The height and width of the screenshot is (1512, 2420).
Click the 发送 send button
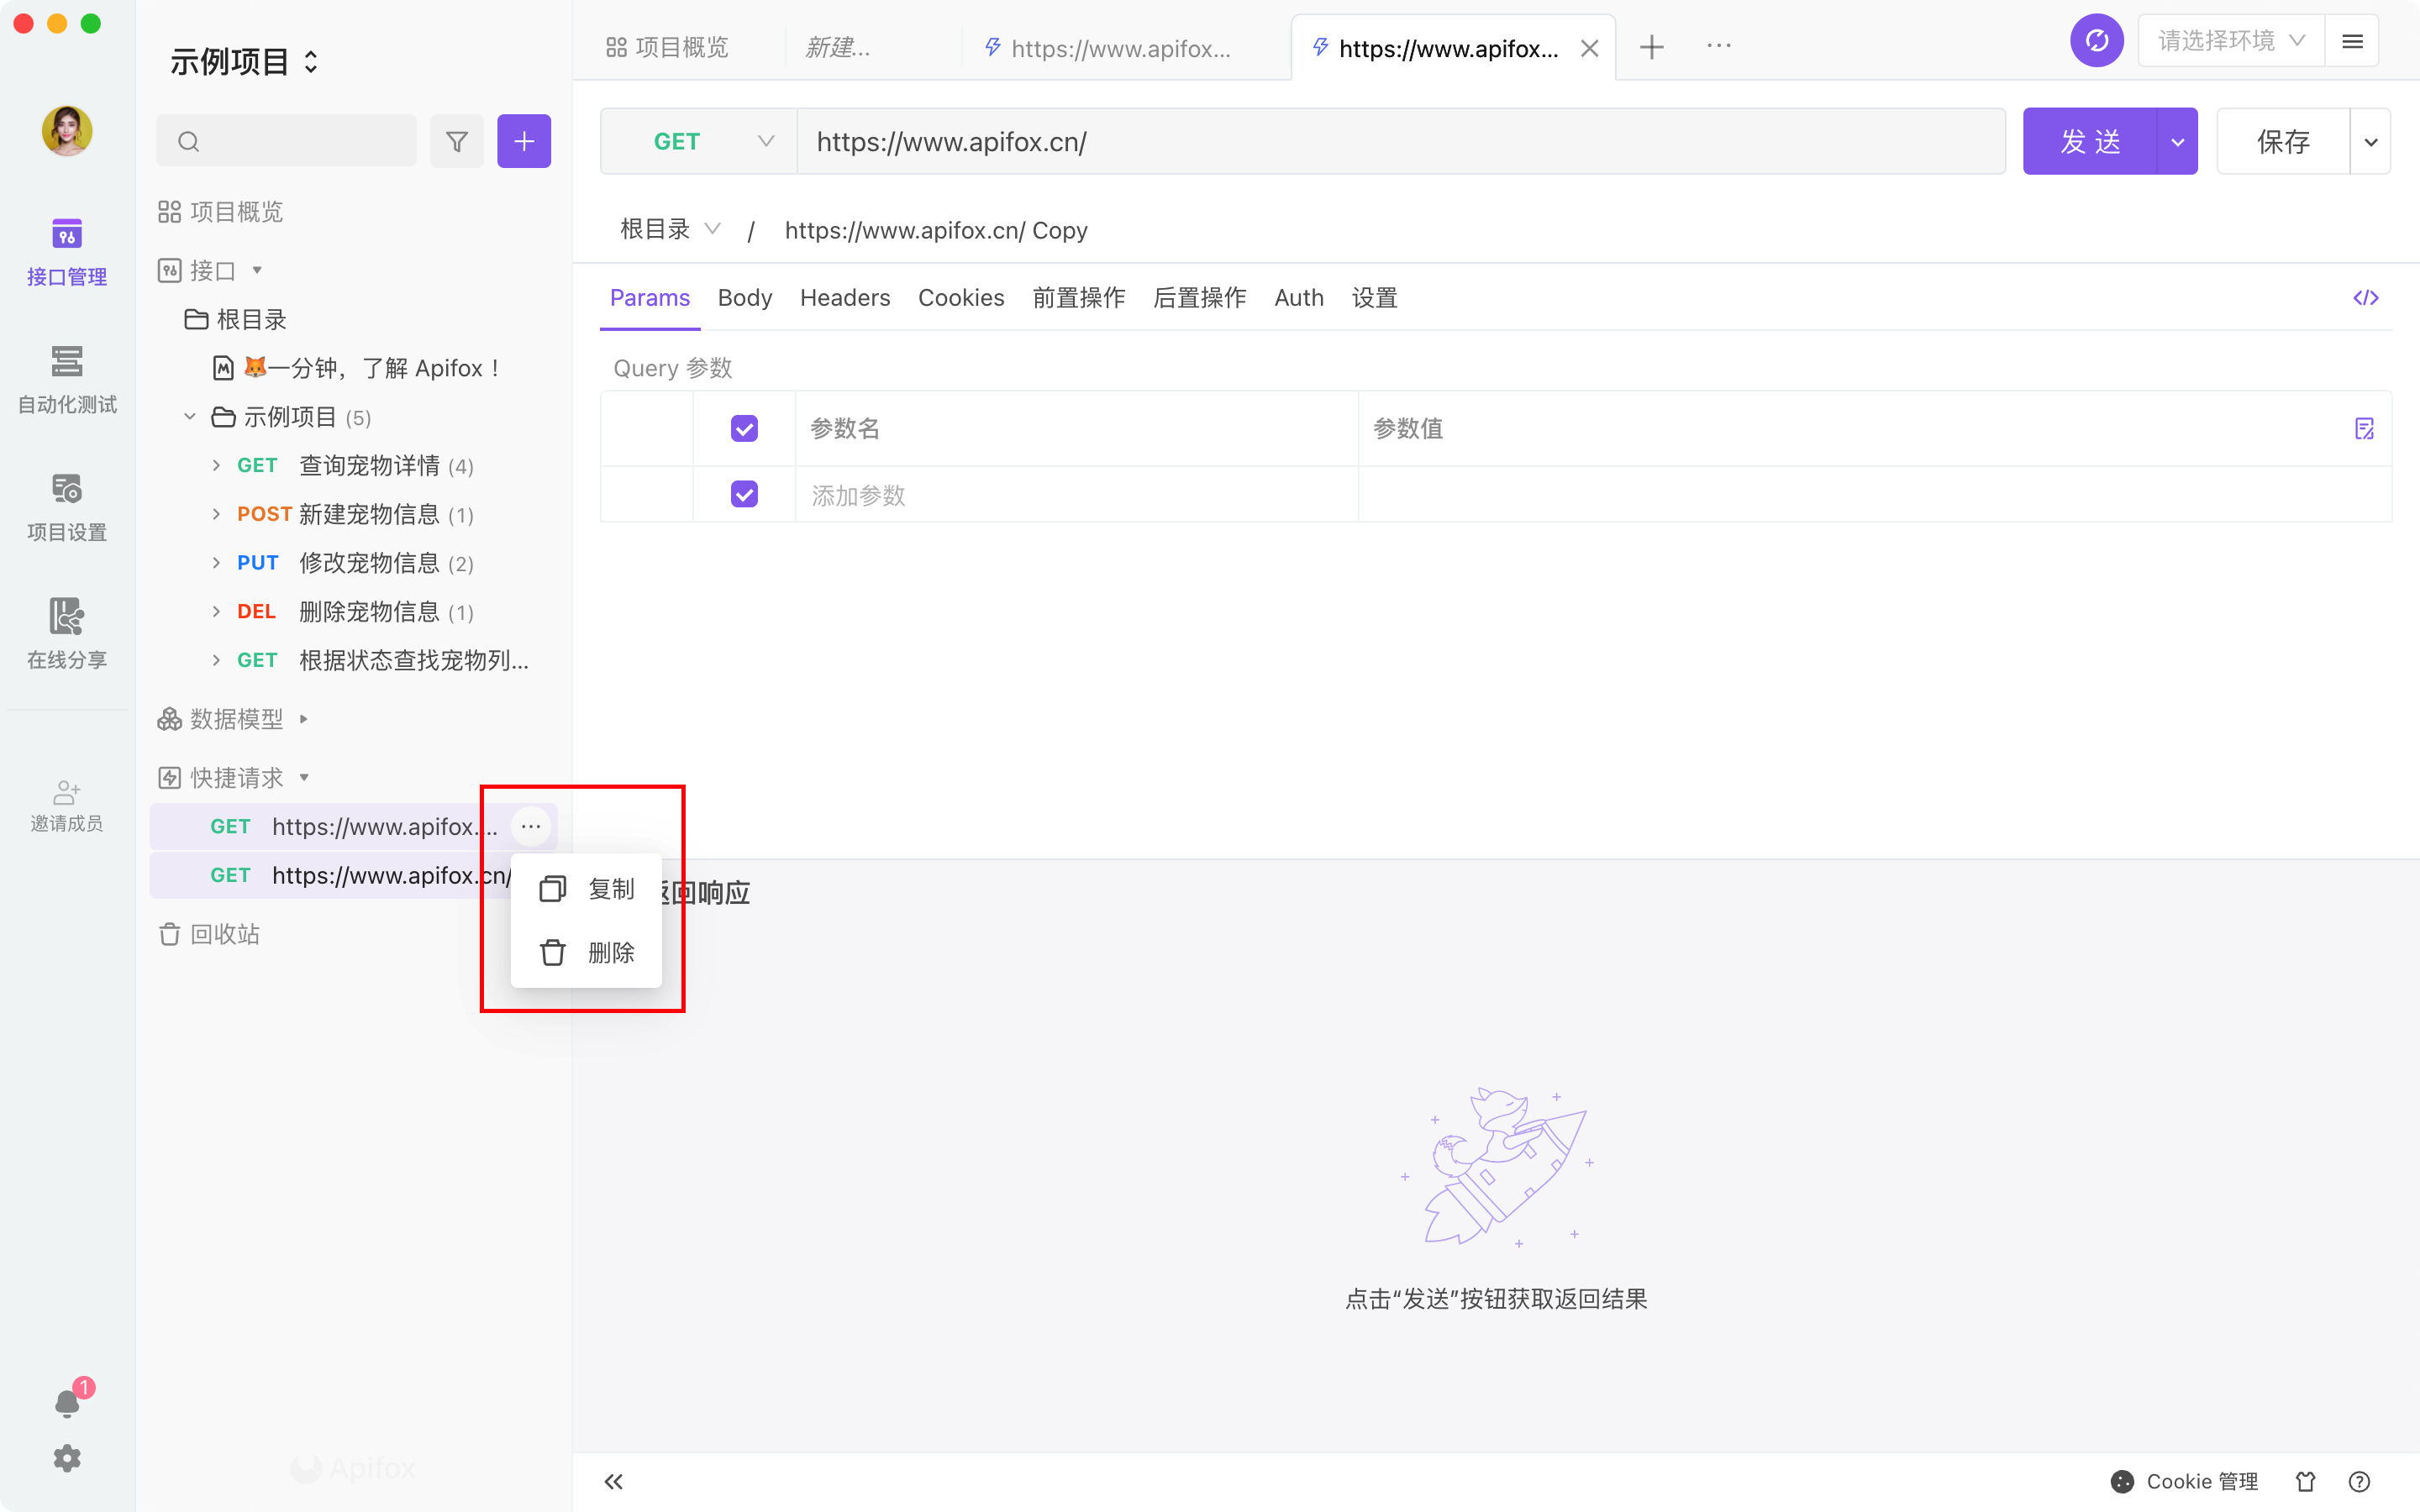tap(2089, 141)
